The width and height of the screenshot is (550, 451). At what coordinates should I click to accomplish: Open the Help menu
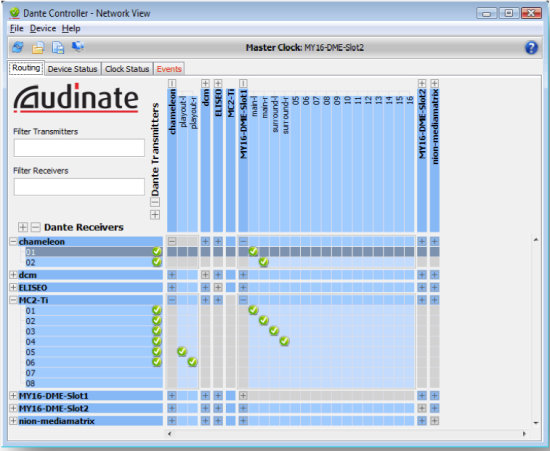(71, 28)
